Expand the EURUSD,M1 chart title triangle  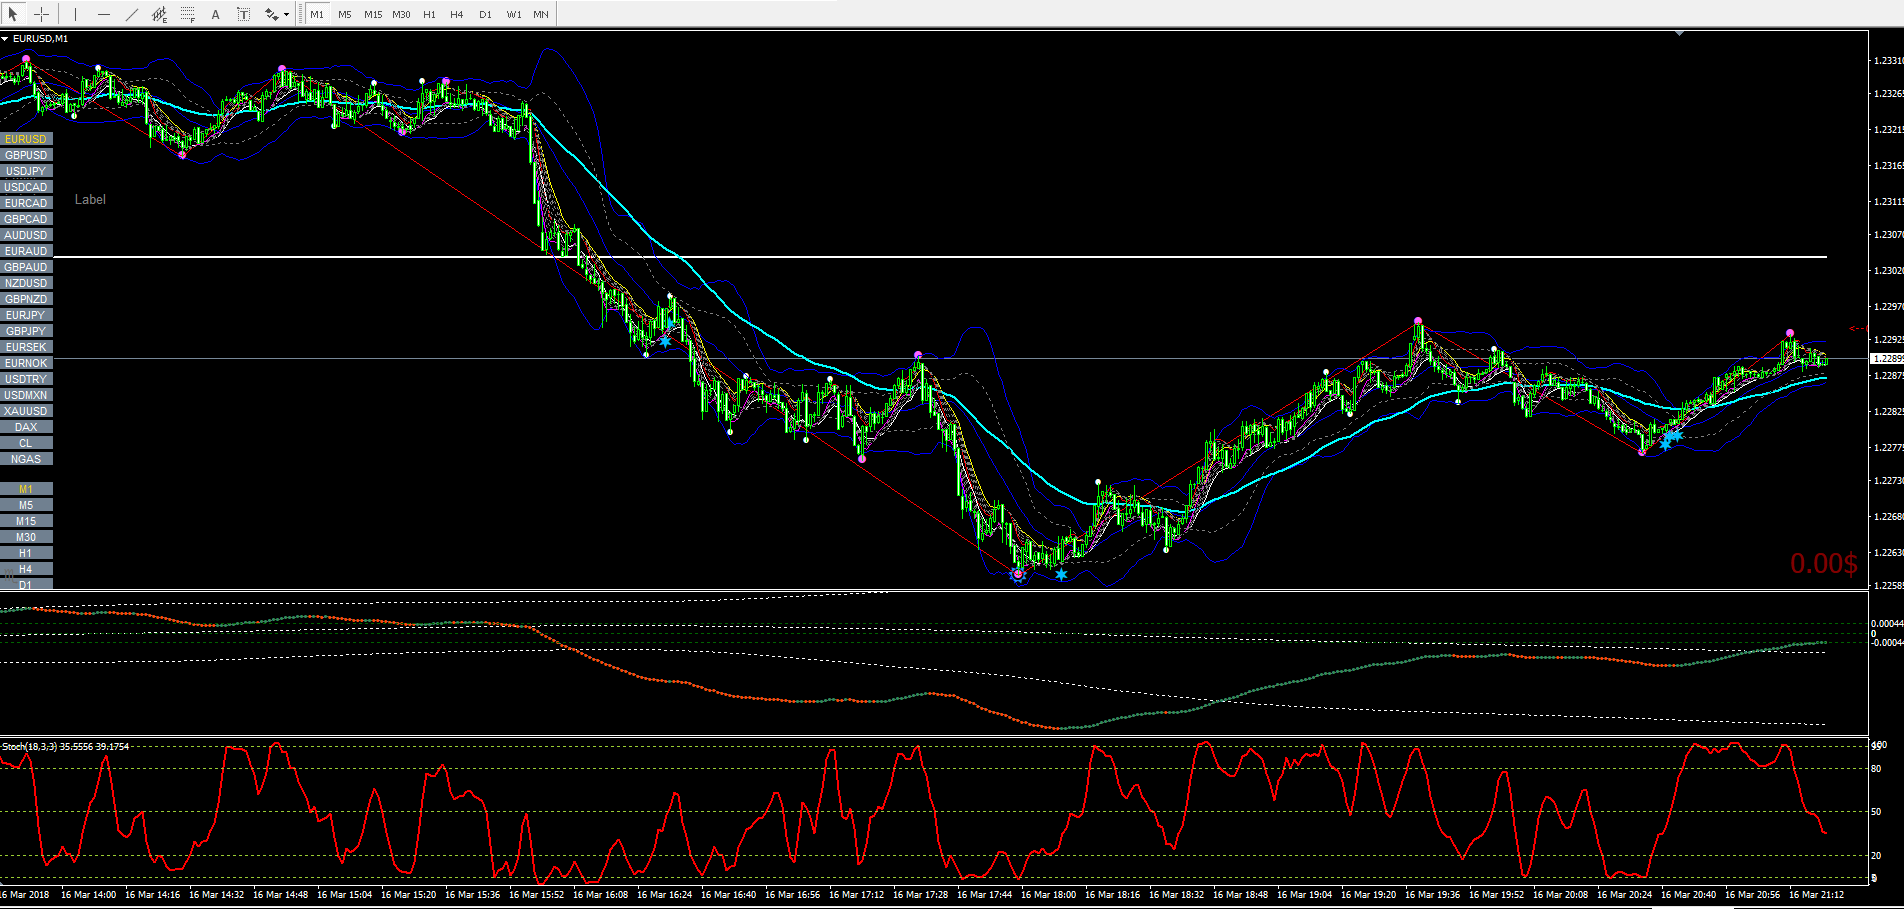(x=5, y=39)
